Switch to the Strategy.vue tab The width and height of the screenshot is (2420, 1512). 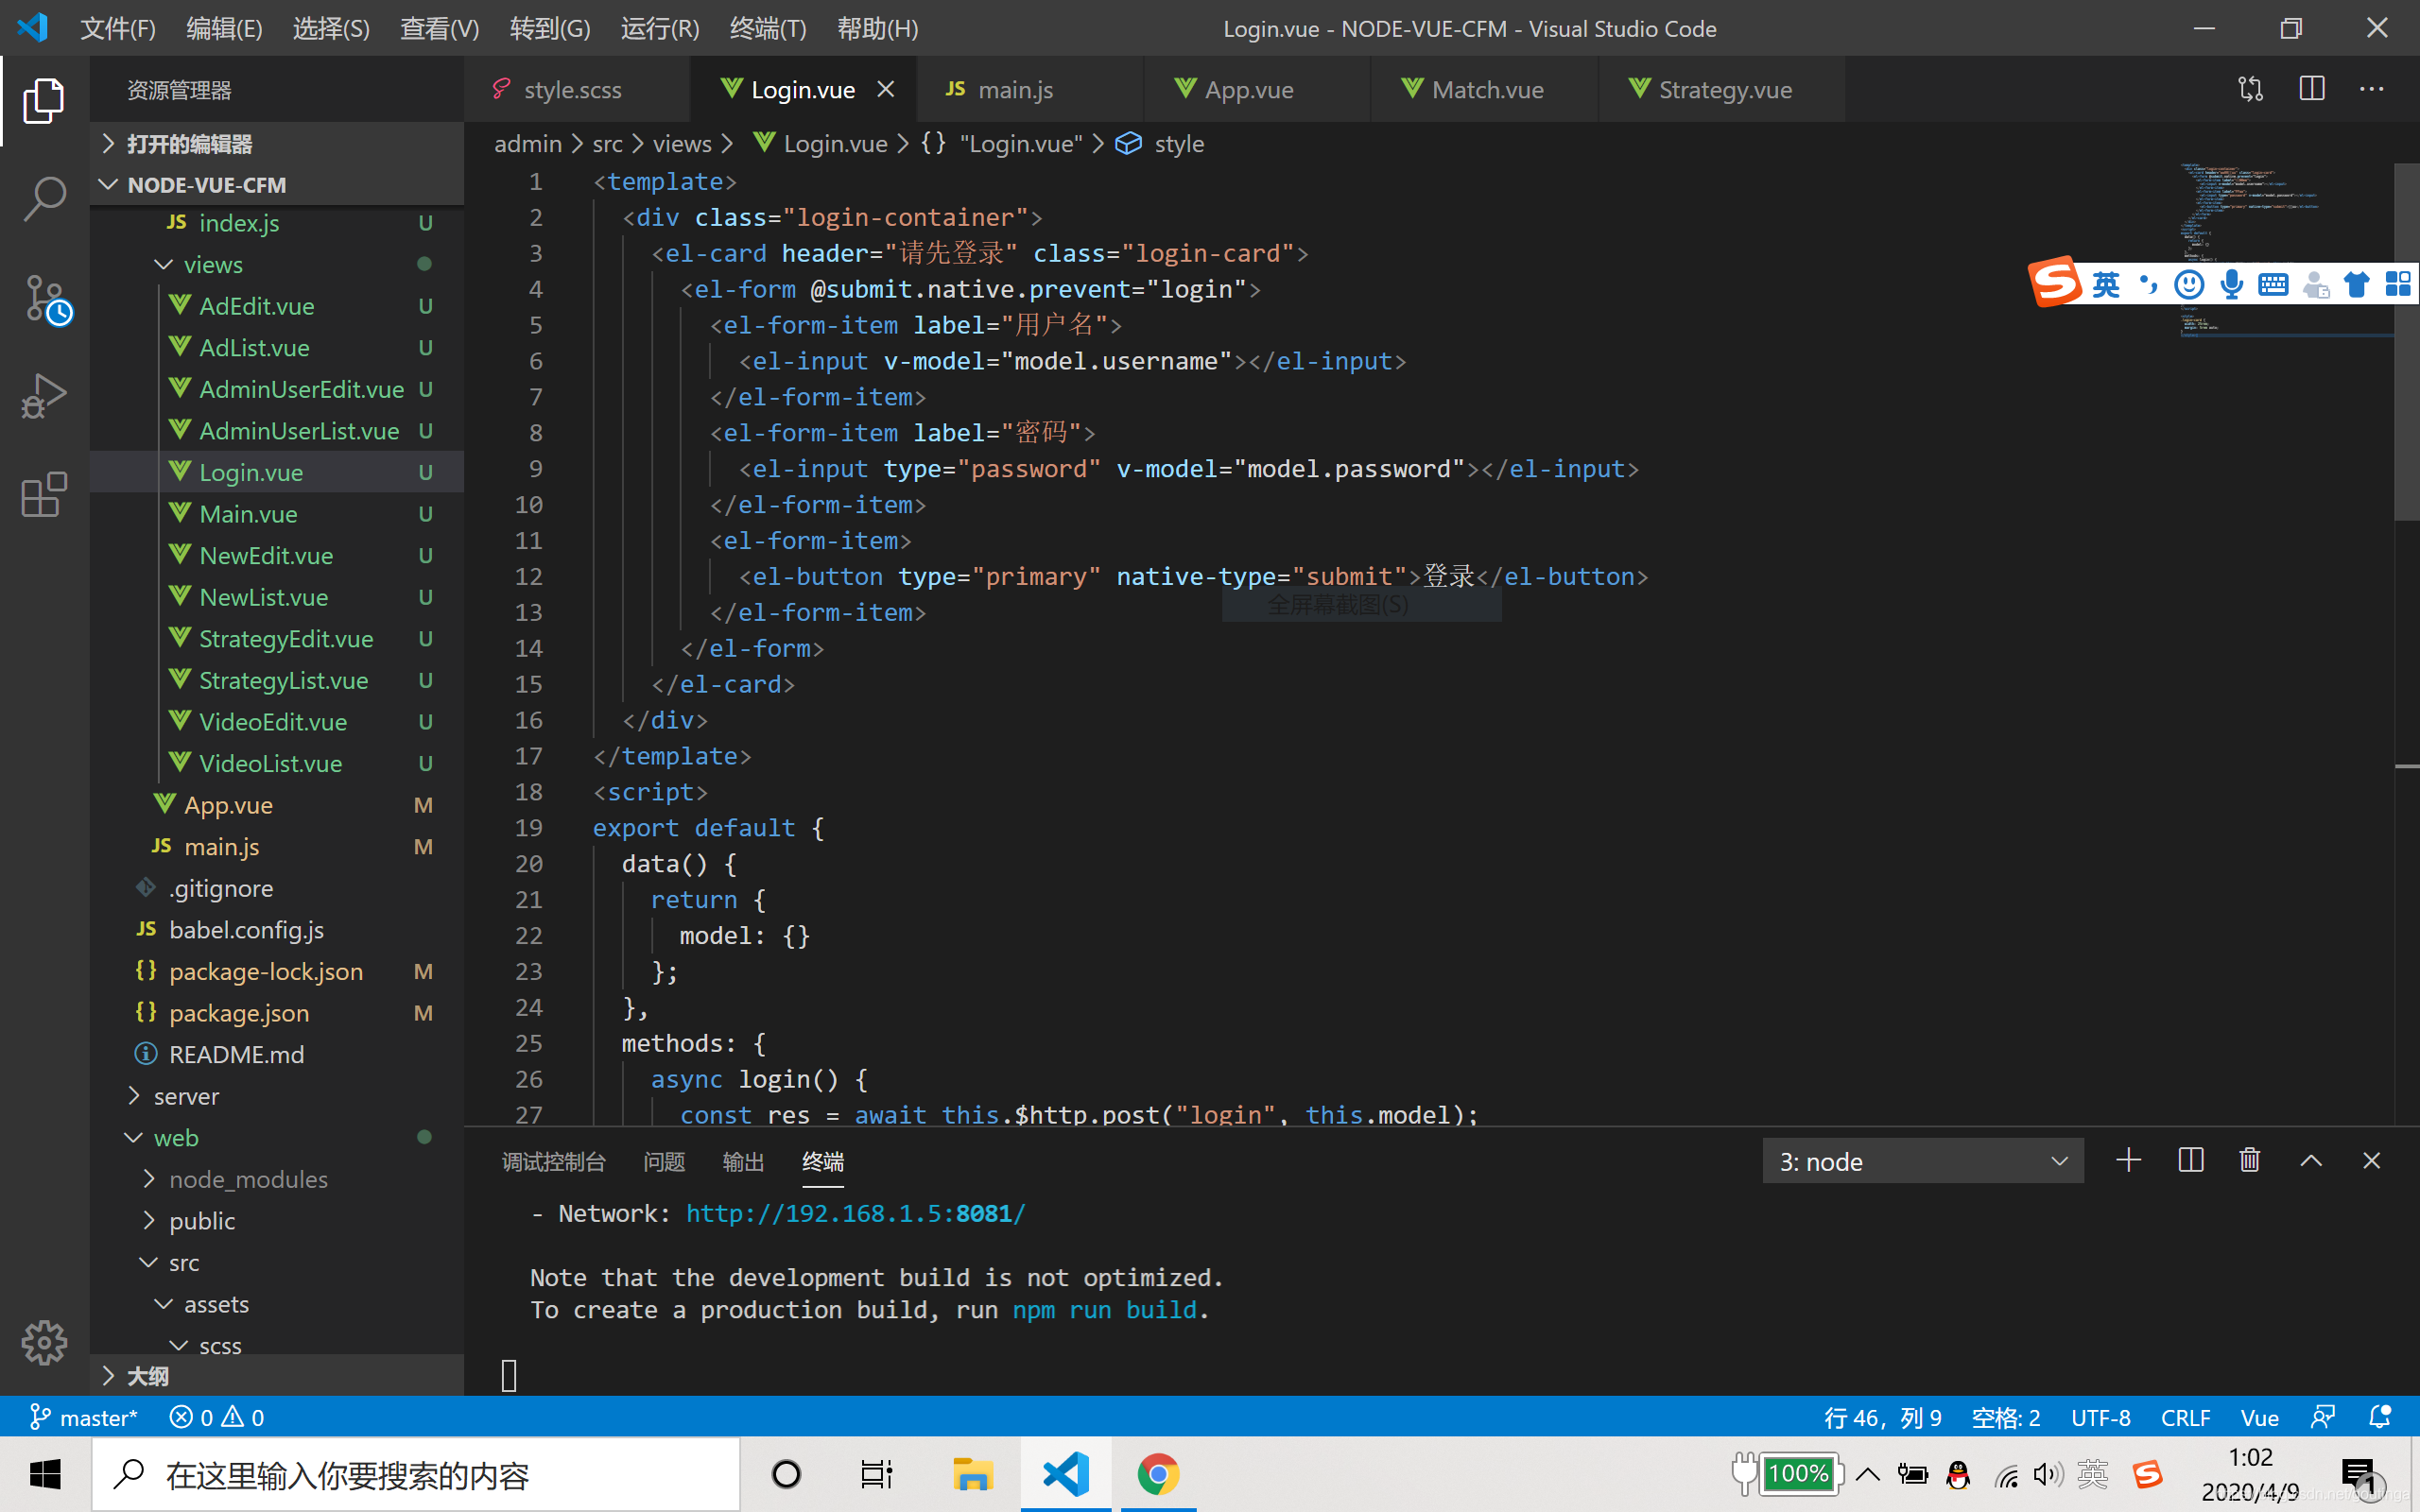click(1722, 90)
